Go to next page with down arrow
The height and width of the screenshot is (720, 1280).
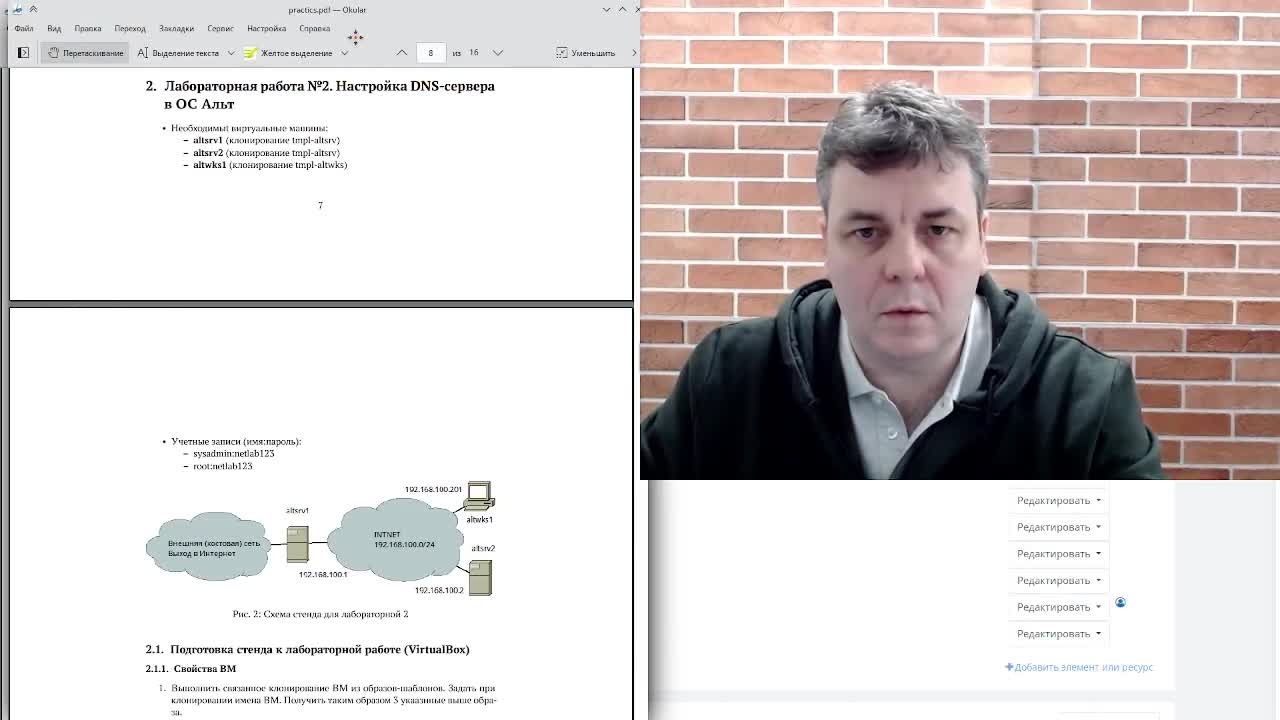[497, 53]
